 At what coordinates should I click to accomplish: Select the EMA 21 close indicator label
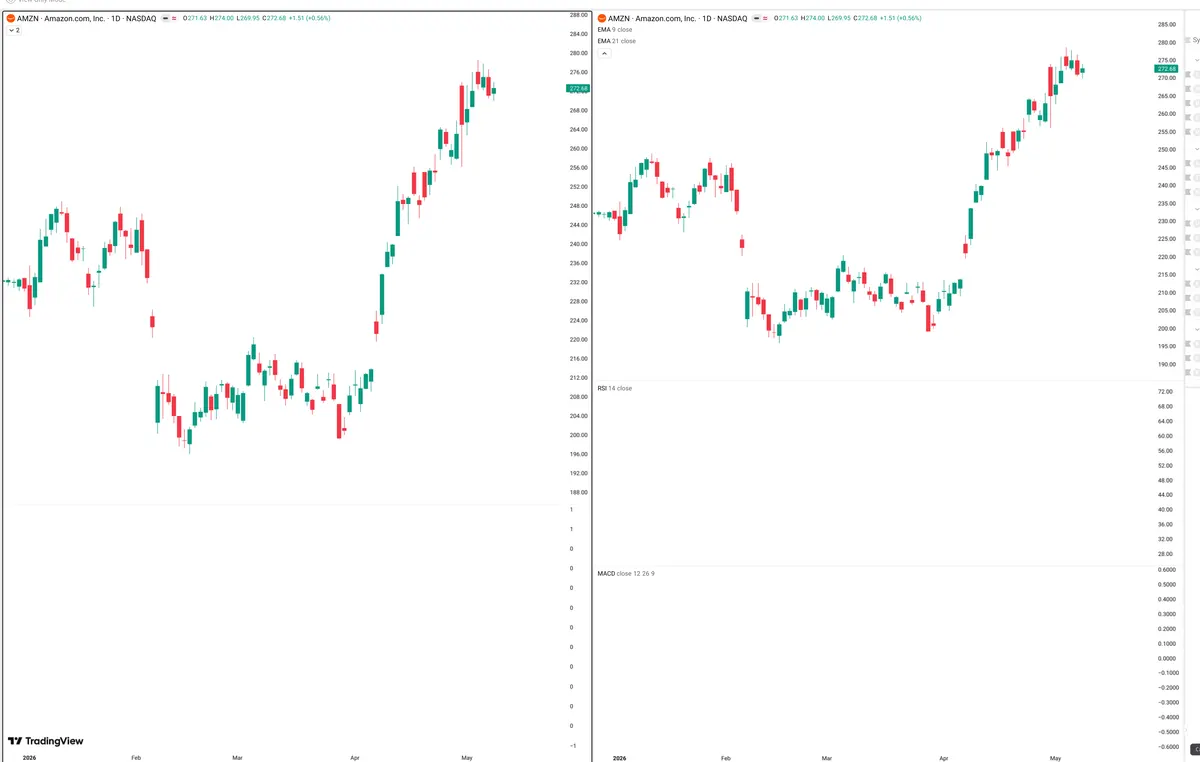(x=616, y=41)
